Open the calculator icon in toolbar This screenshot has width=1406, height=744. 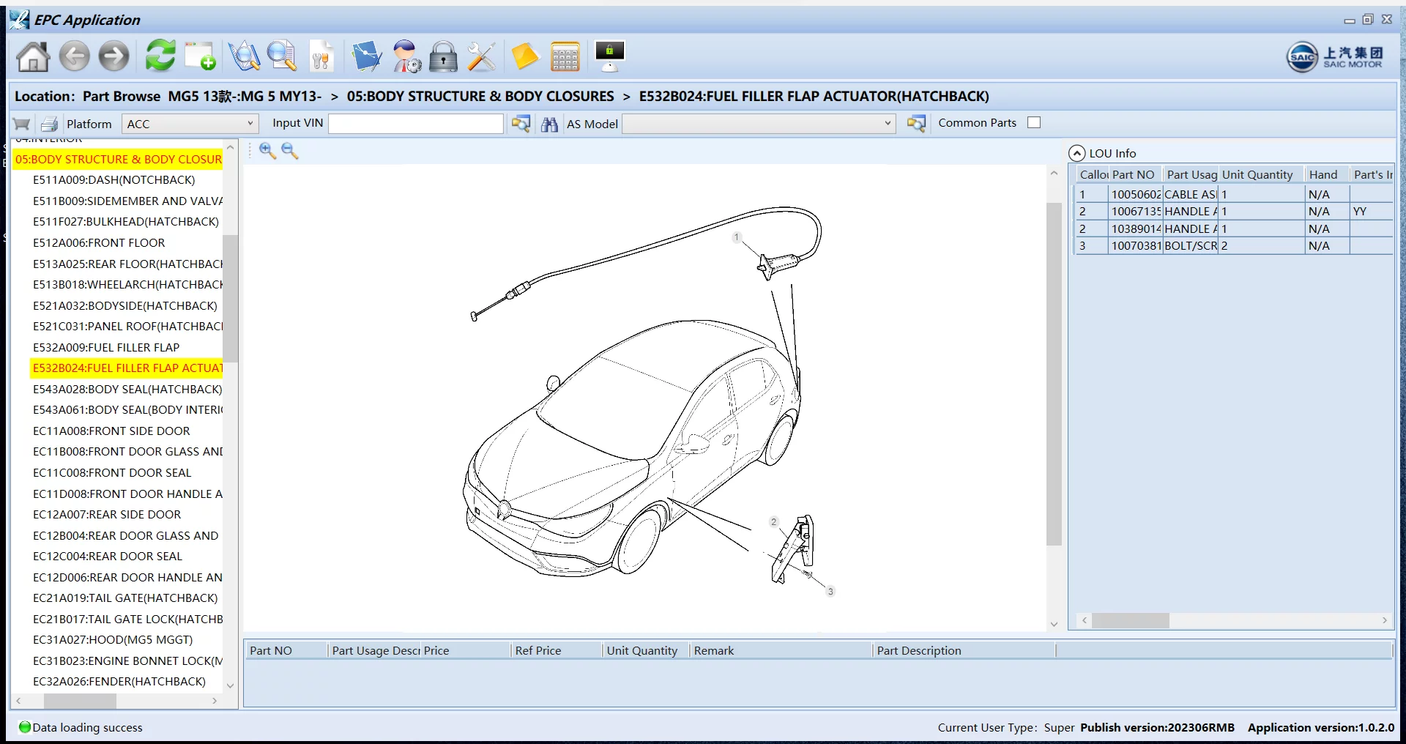(565, 57)
